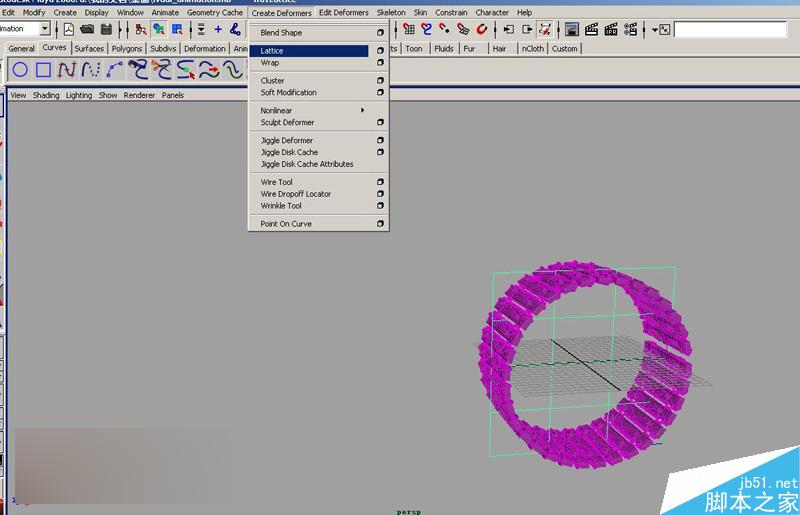This screenshot has height=515, width=800.
Task: Select the insert knot shelf icon
Action: (x=186, y=69)
